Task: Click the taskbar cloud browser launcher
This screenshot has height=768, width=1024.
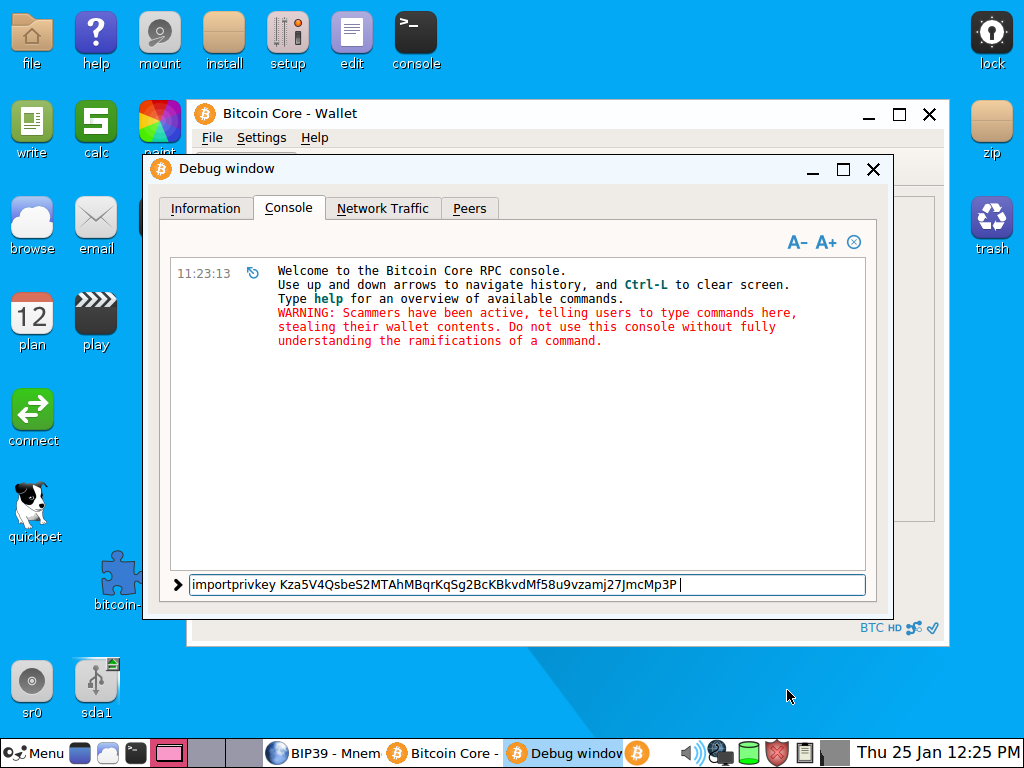Action: (108, 753)
